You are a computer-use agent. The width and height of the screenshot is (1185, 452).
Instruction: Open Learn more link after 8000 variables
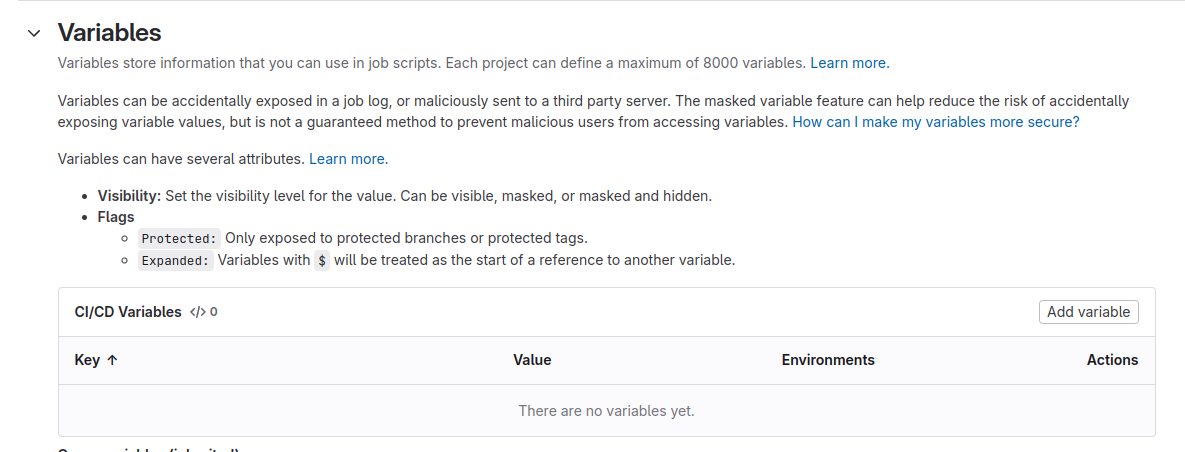point(849,63)
